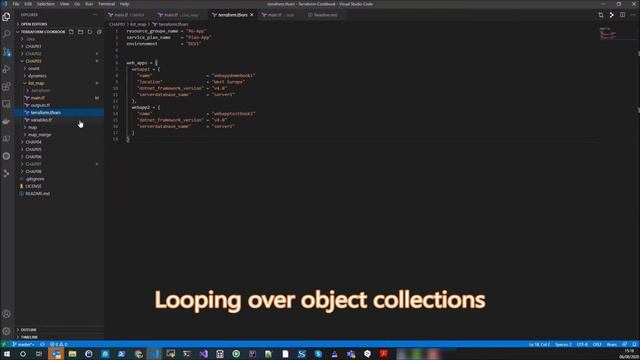
Task: Close the terraform.tfvars tab
Action: tap(252, 15)
